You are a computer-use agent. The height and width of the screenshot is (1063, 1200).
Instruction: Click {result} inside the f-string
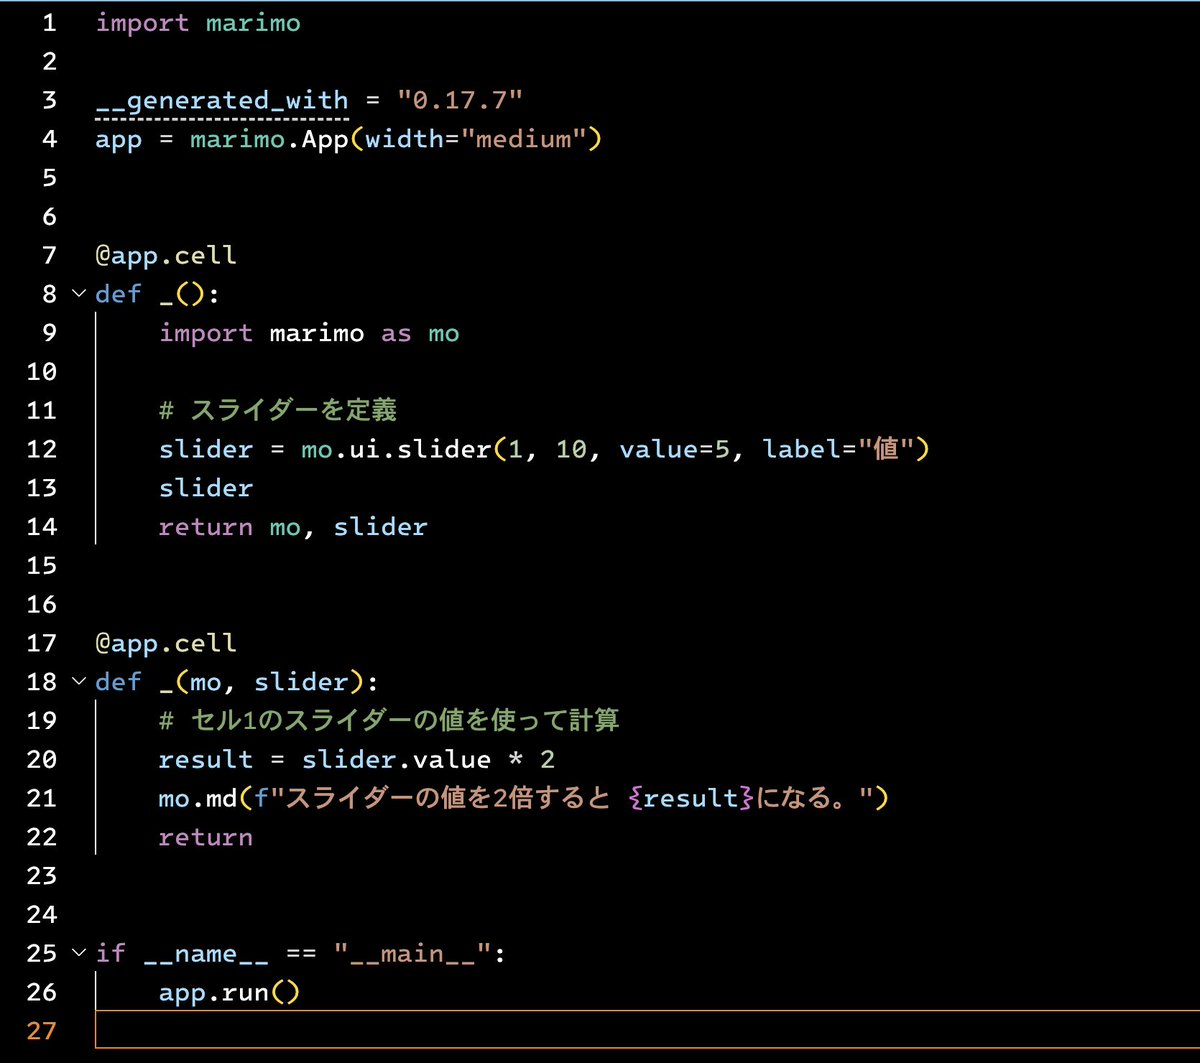point(691,798)
